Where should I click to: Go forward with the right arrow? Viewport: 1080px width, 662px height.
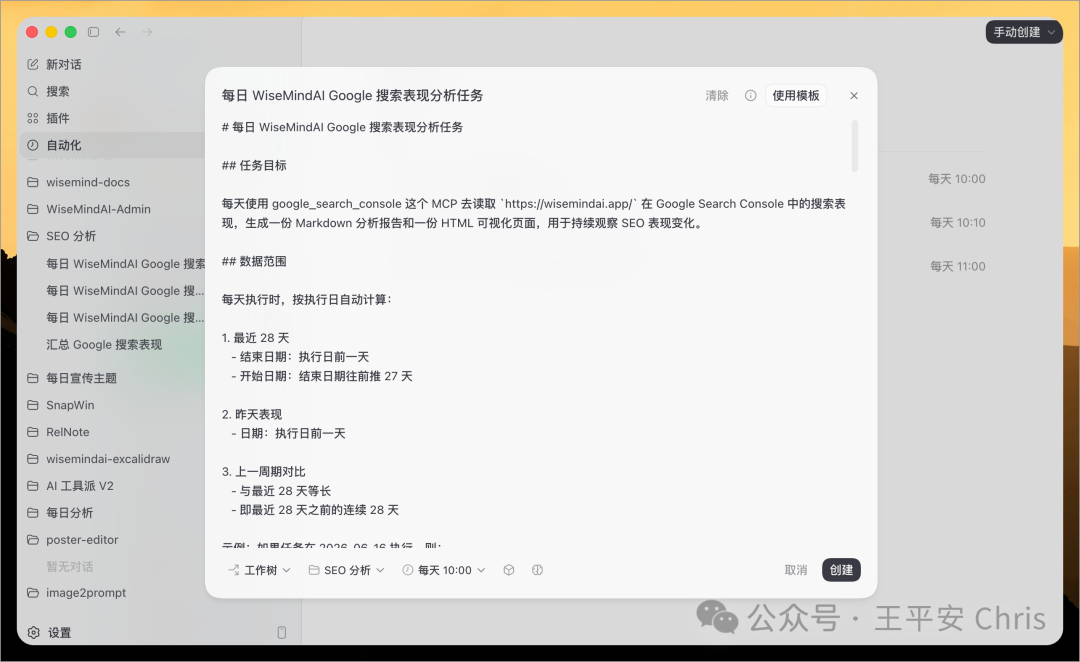click(x=147, y=32)
